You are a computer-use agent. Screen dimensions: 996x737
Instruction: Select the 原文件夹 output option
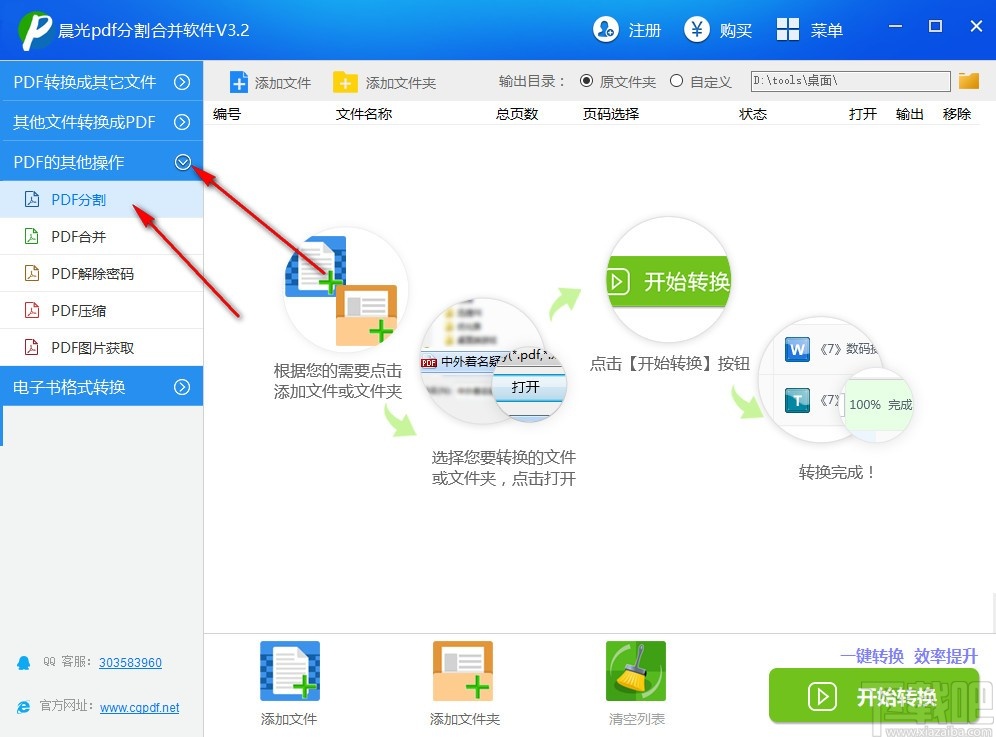pyautogui.click(x=588, y=81)
